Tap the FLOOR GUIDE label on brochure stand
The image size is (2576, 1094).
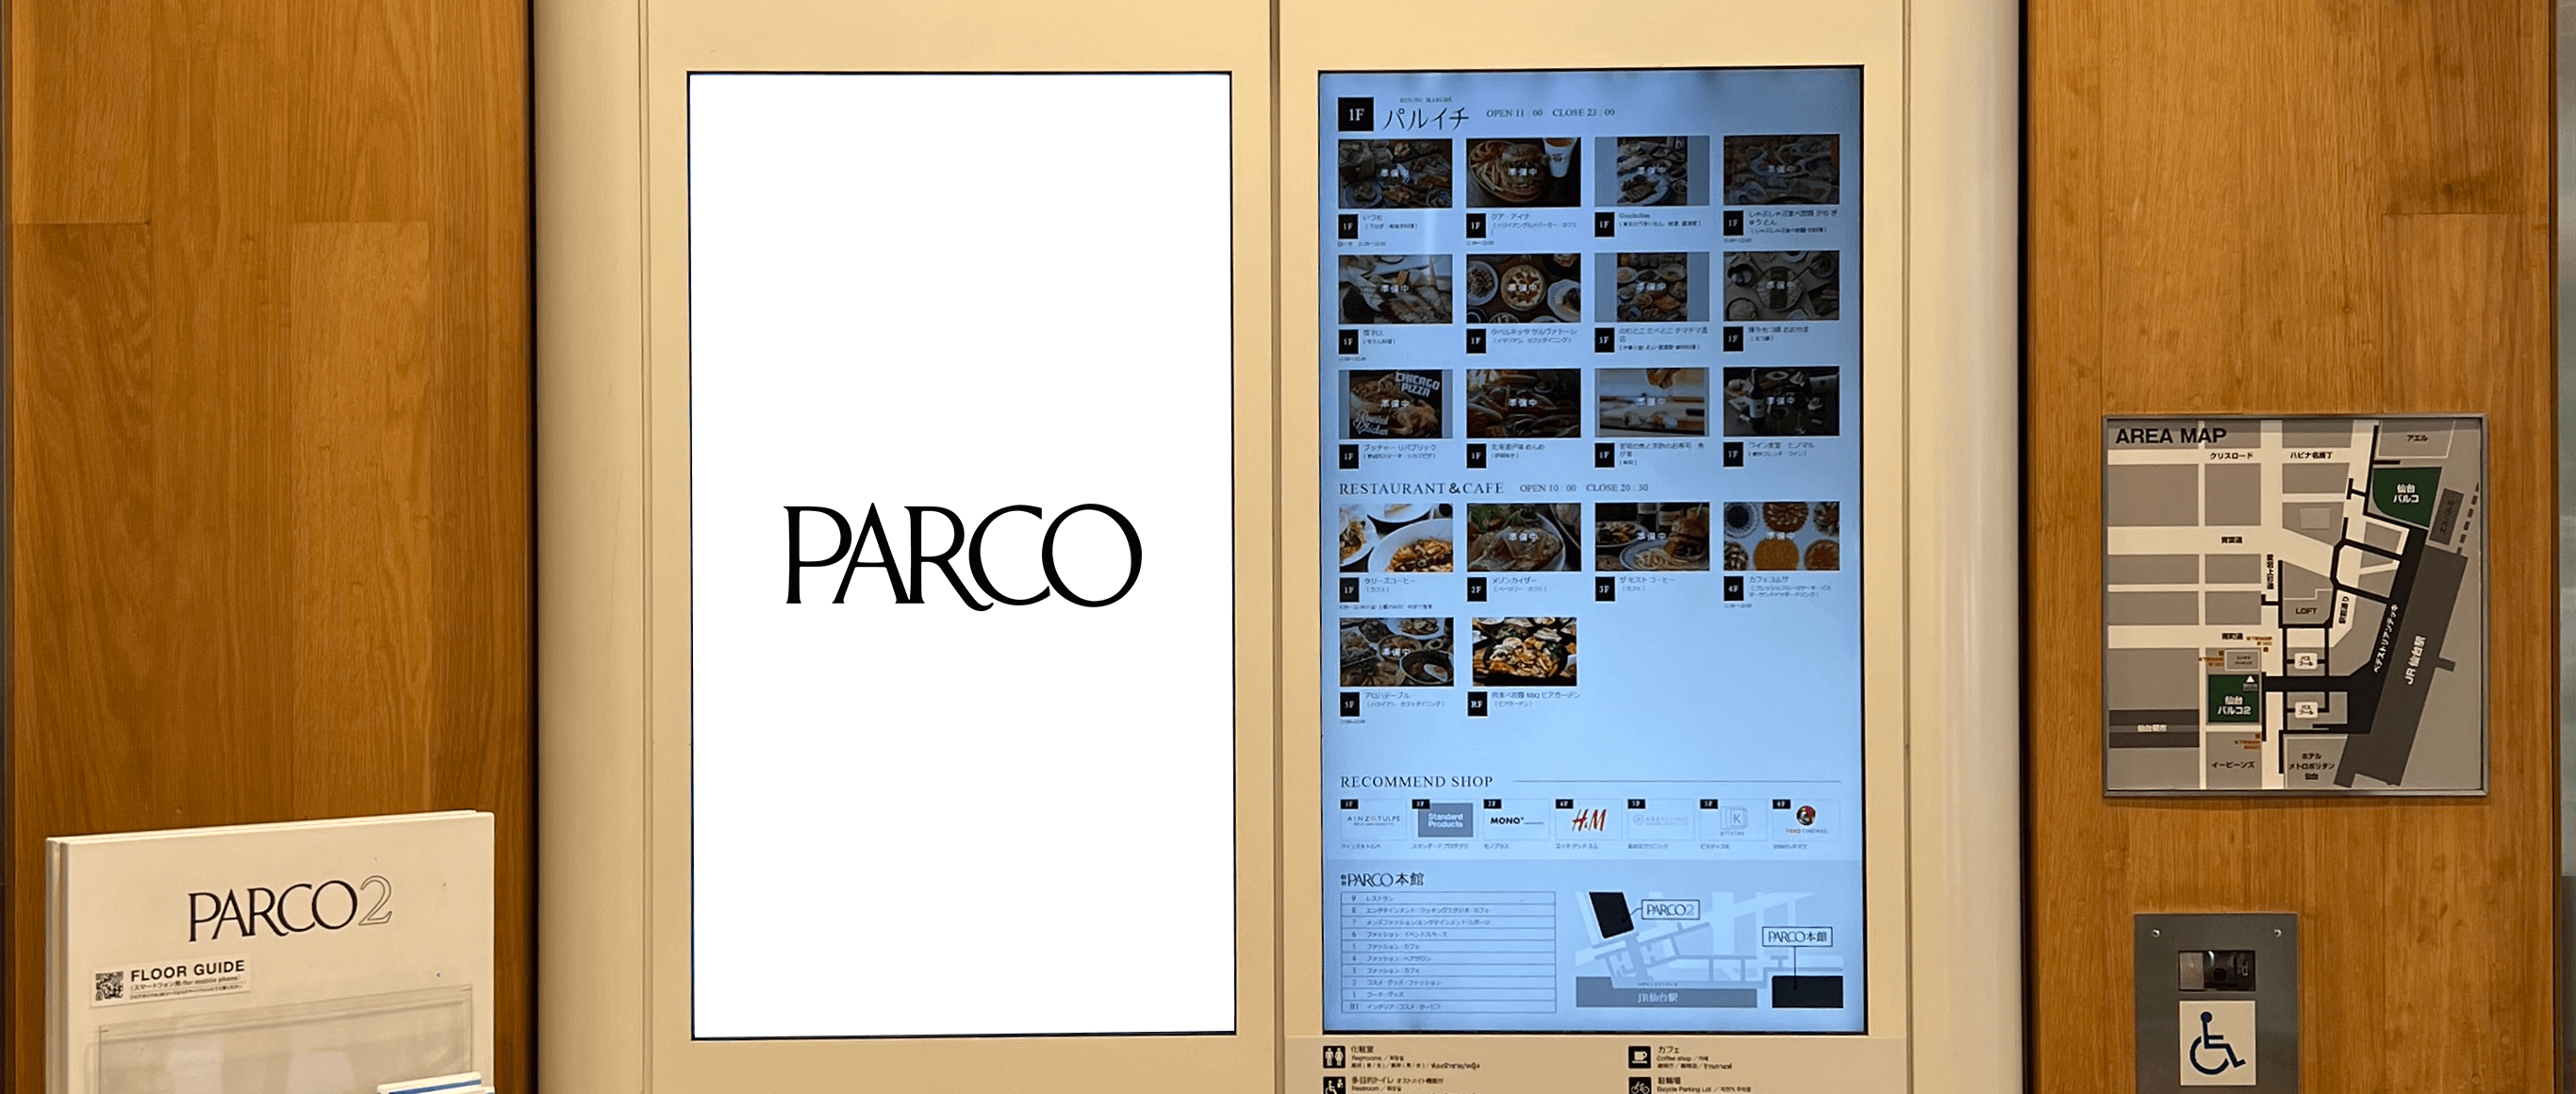click(187, 970)
